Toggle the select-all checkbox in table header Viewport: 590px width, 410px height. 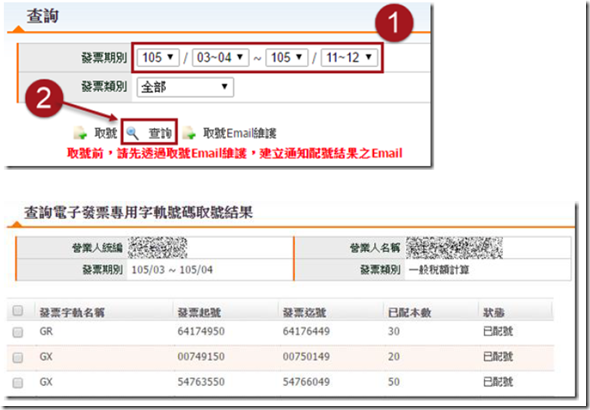click(18, 311)
